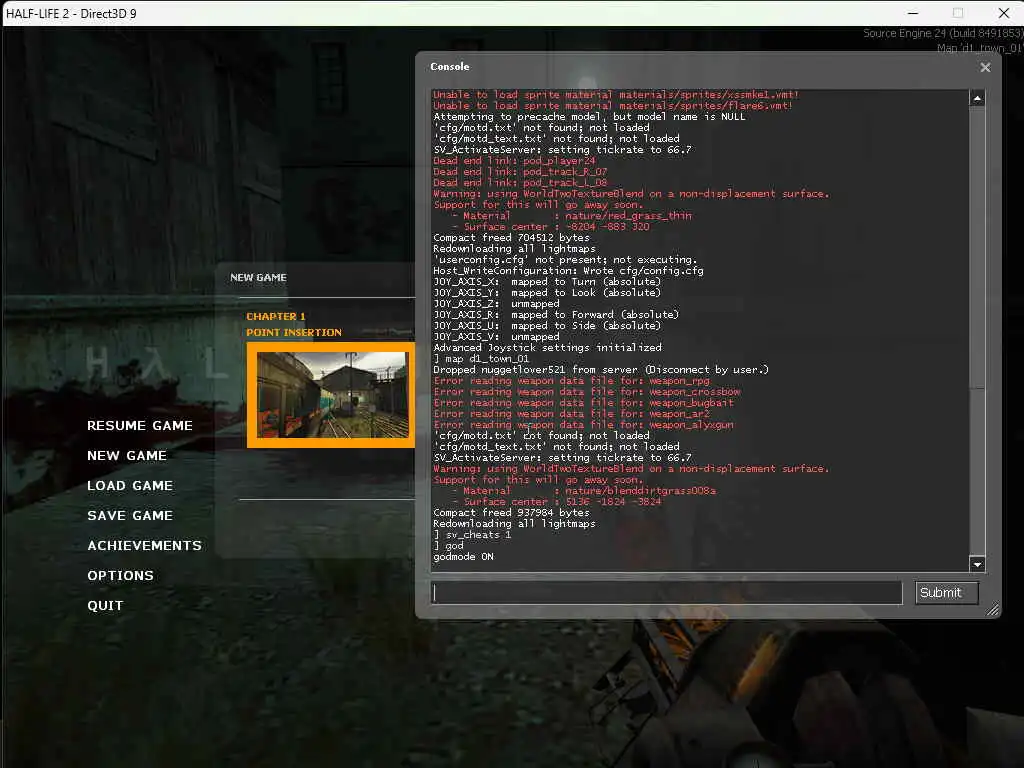Screen dimensions: 1024x768
Task: Click the console scrollbar up arrow
Action: pyautogui.click(x=977, y=99)
